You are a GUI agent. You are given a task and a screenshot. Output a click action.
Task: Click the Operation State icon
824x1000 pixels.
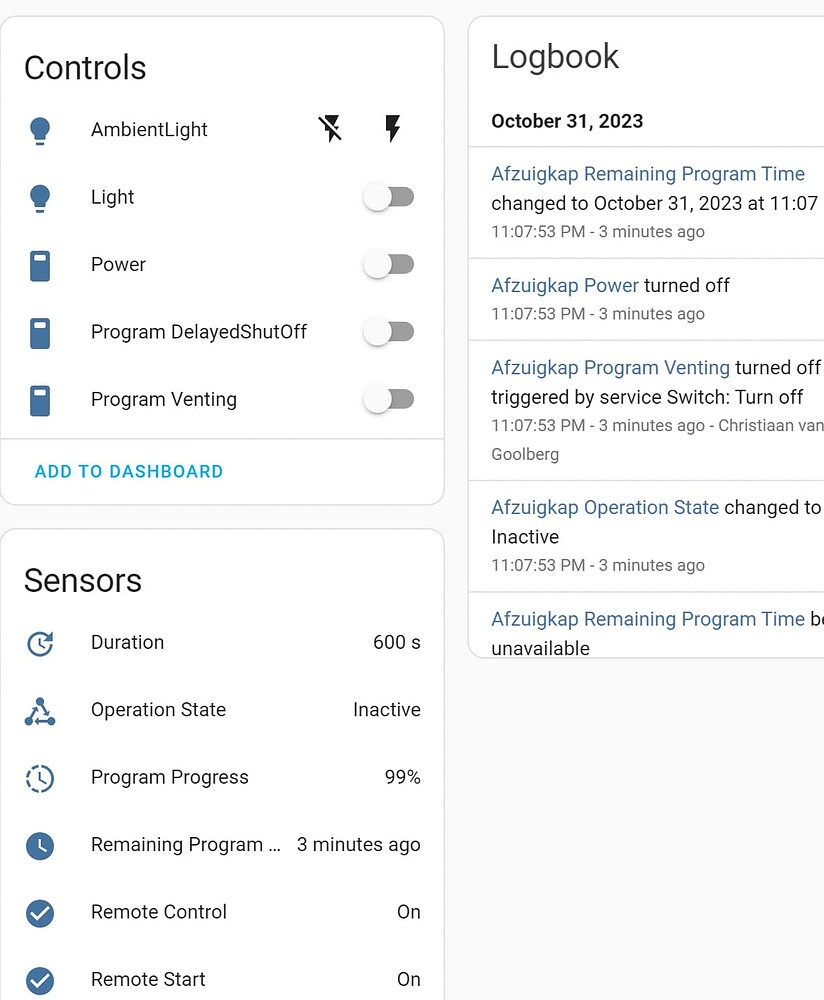pos(40,711)
